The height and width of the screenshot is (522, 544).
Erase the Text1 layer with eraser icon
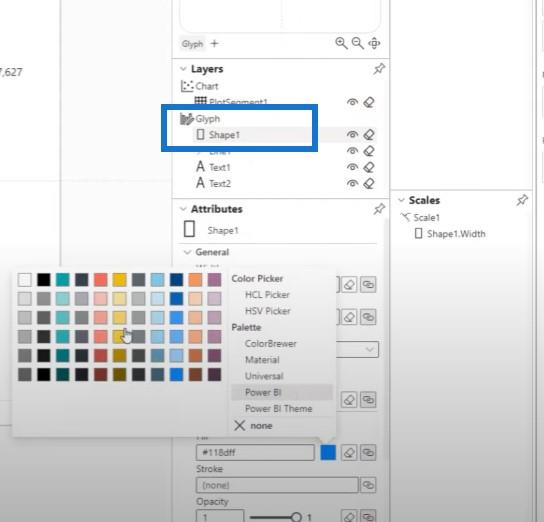(x=369, y=167)
